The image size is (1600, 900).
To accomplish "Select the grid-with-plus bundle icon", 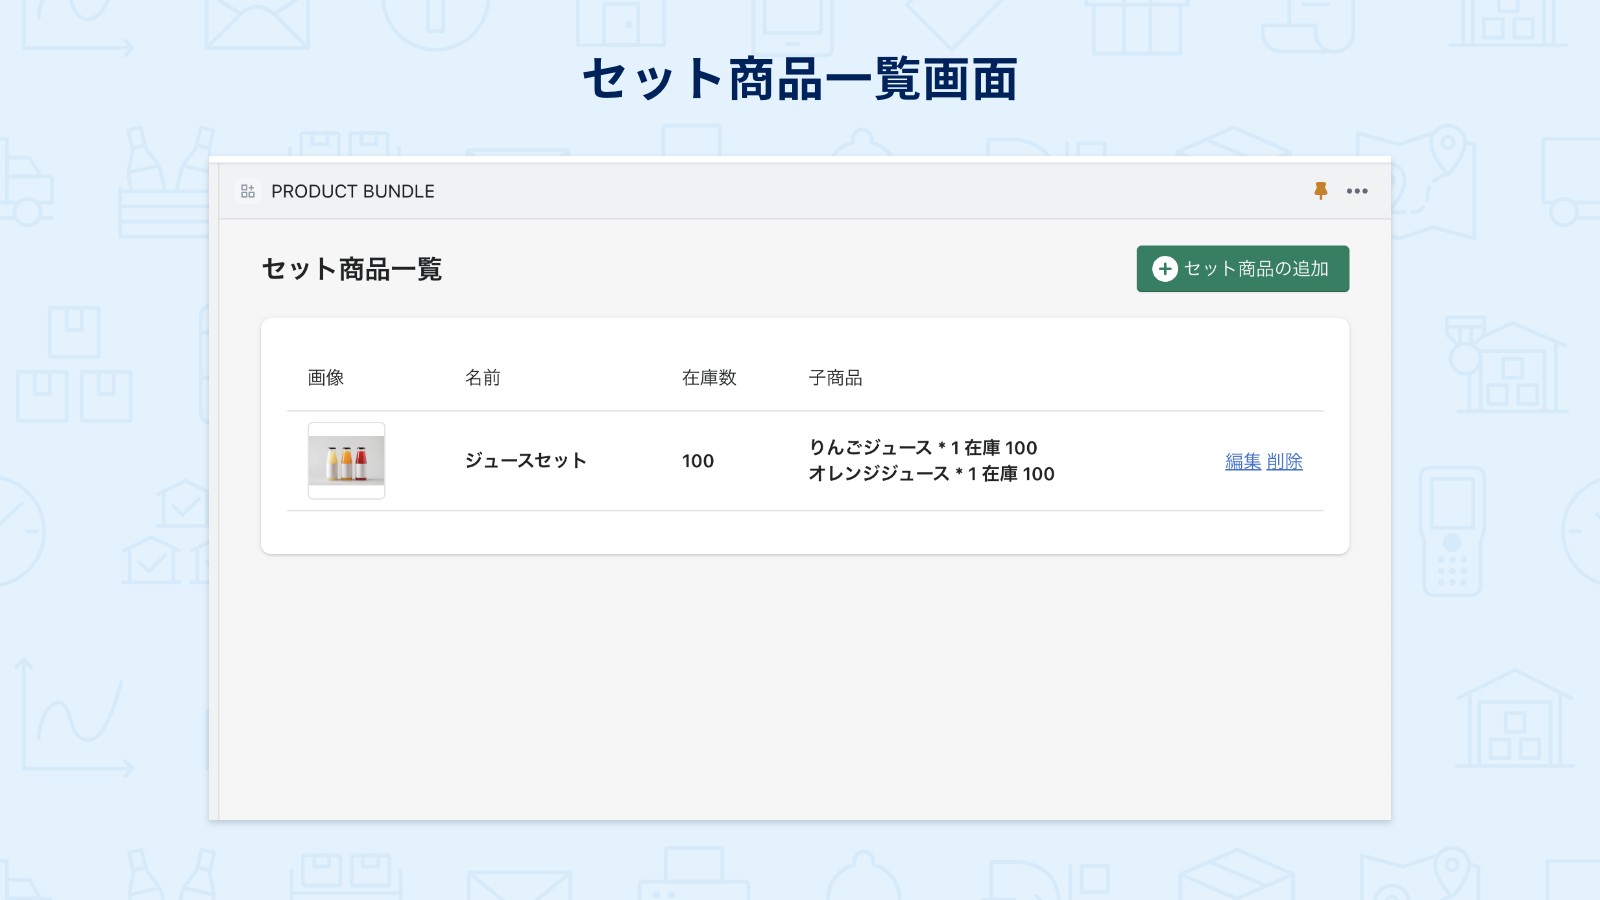I will tap(246, 191).
